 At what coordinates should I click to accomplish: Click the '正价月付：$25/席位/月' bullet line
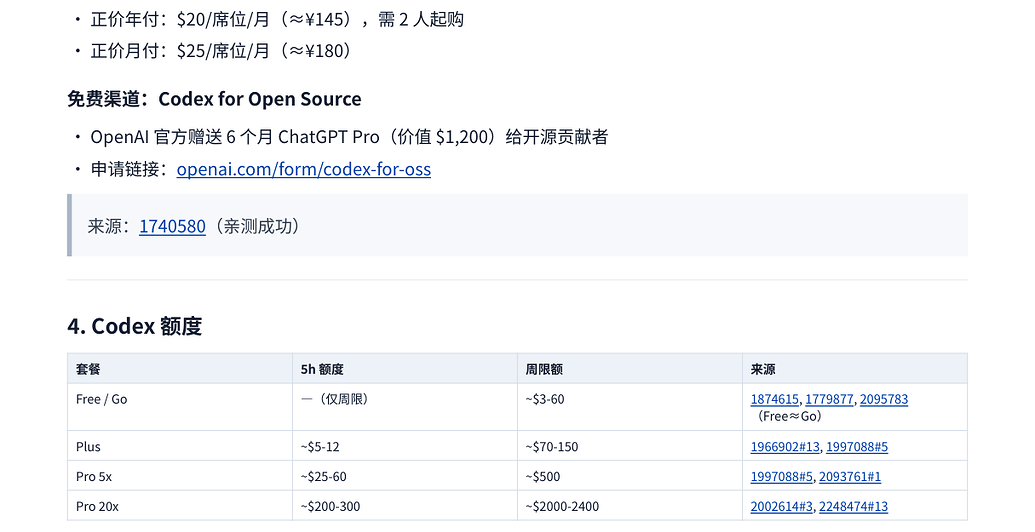[x=221, y=51]
